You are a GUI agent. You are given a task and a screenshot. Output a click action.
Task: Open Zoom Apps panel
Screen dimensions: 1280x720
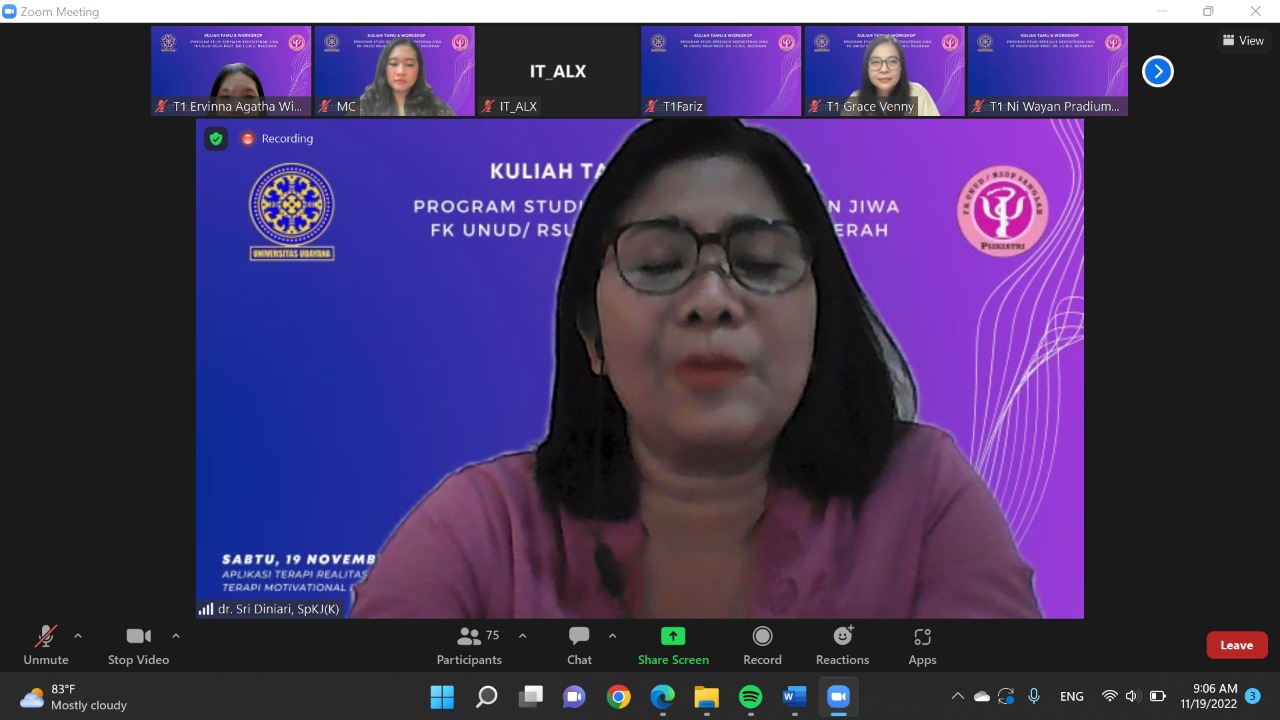[x=922, y=646]
